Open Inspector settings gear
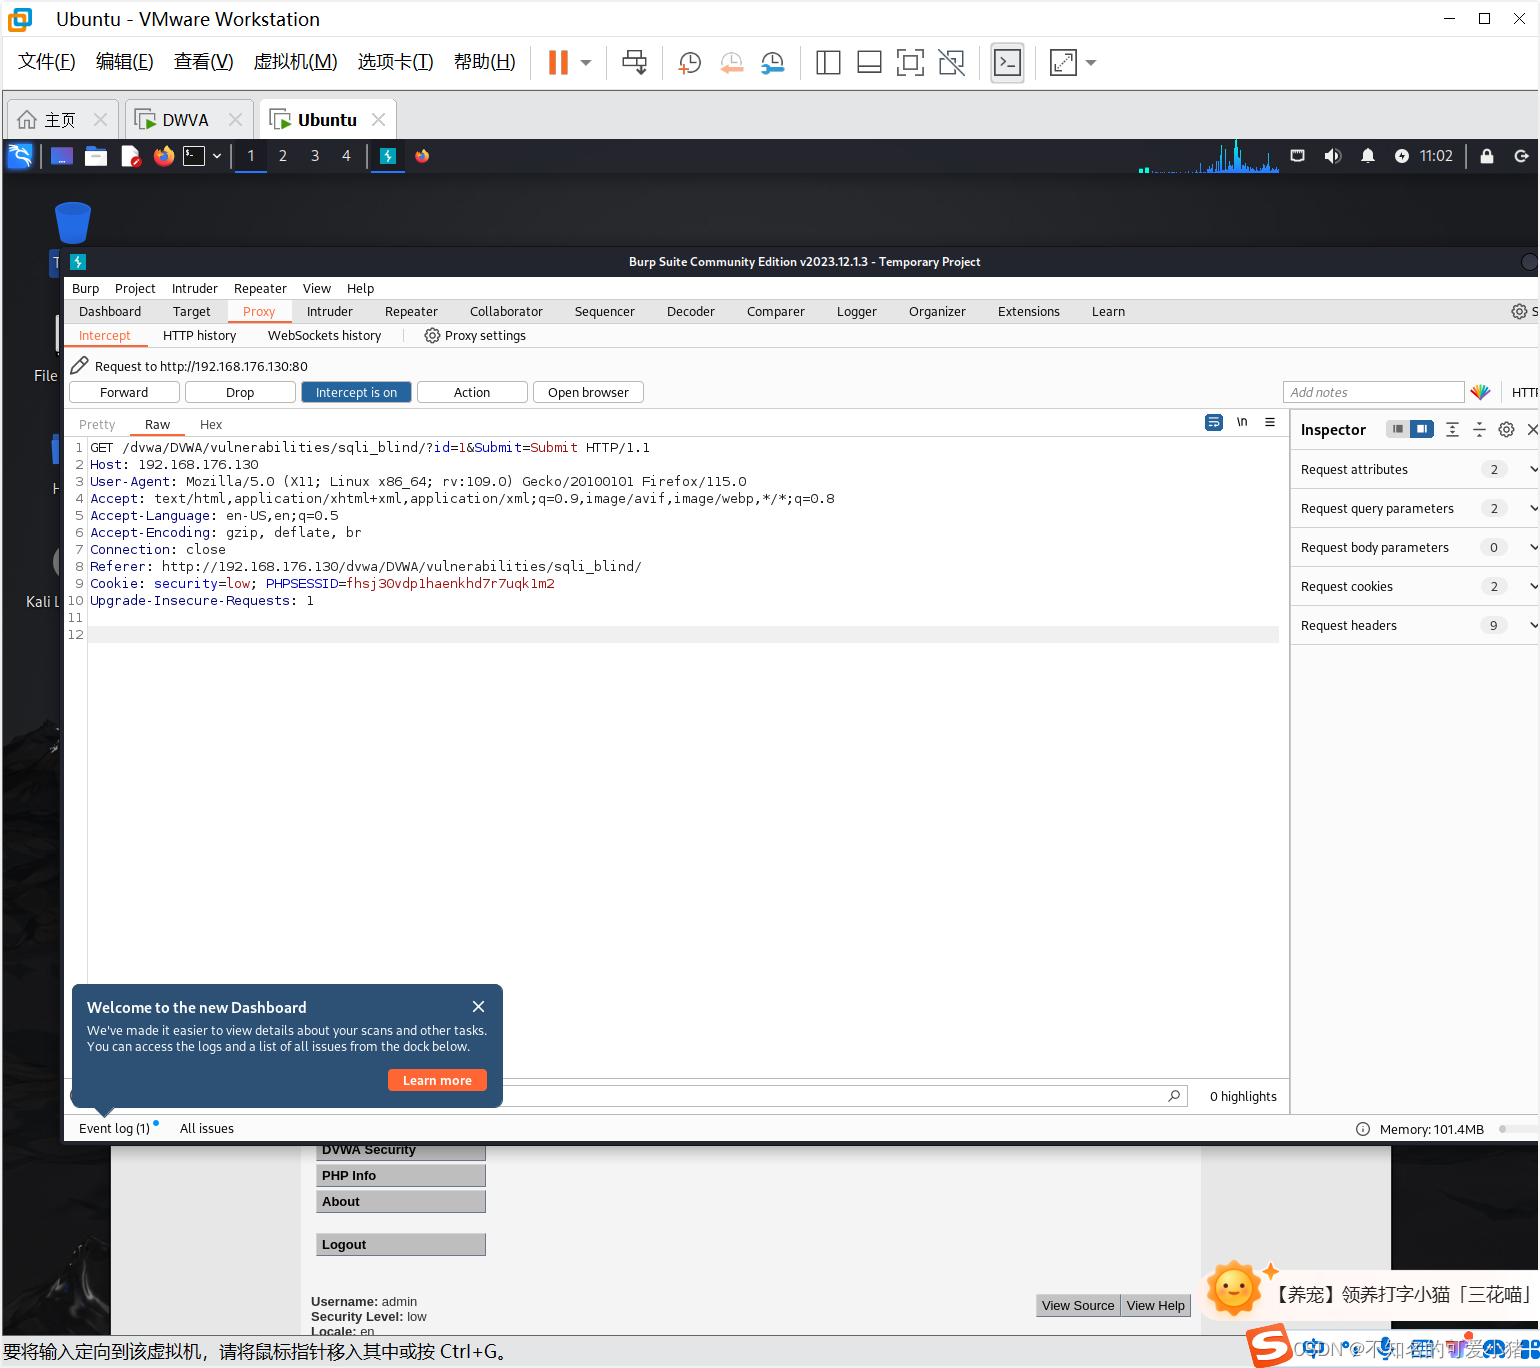This screenshot has height=1368, width=1540. pyautogui.click(x=1506, y=430)
